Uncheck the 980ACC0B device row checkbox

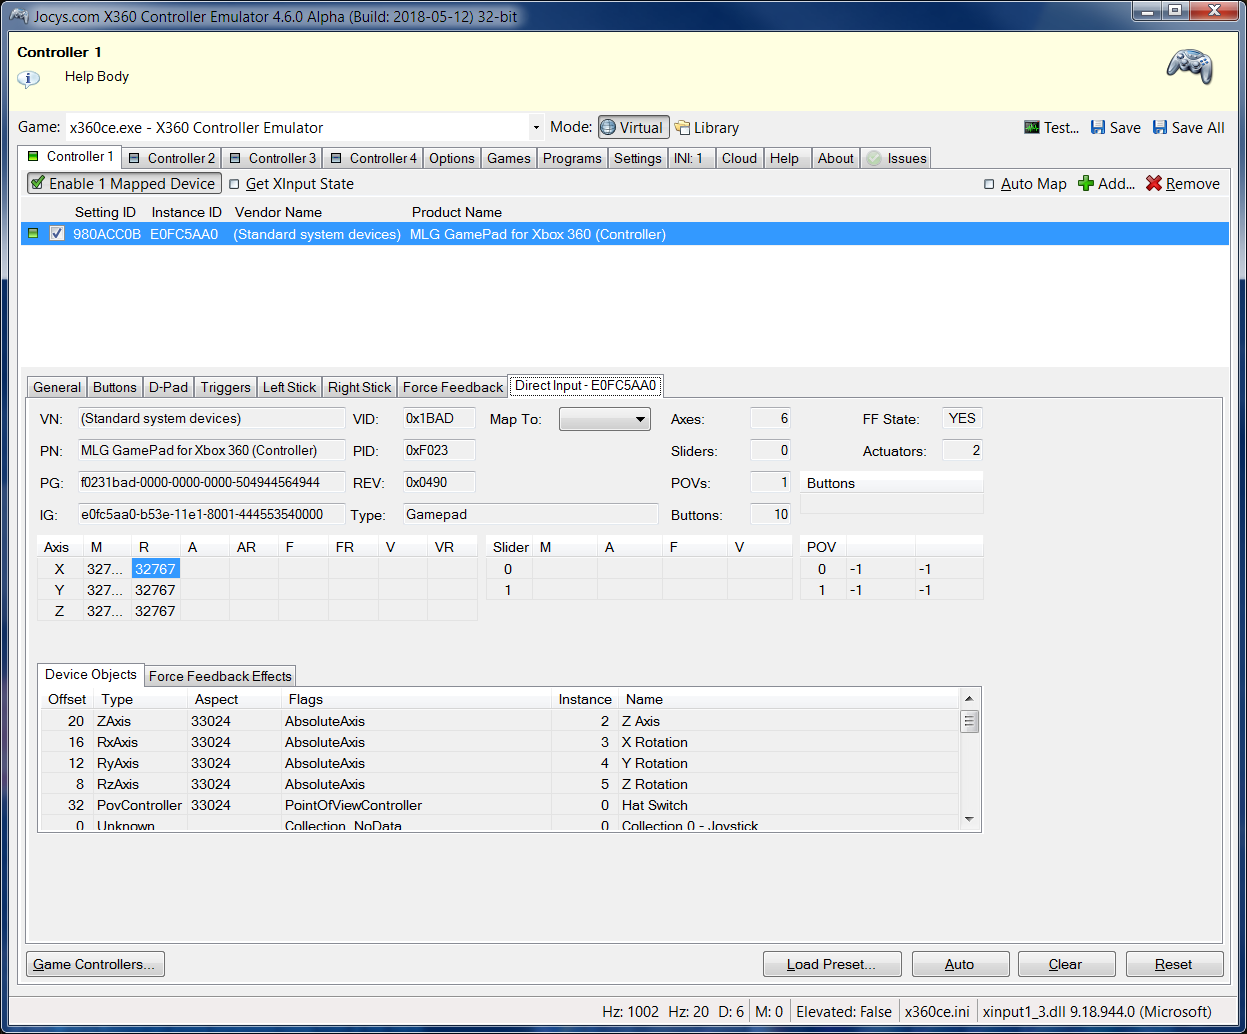(x=57, y=233)
